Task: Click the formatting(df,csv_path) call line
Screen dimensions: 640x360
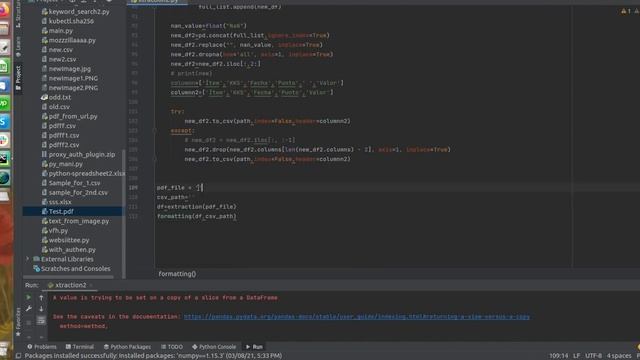Action: [x=197, y=216]
